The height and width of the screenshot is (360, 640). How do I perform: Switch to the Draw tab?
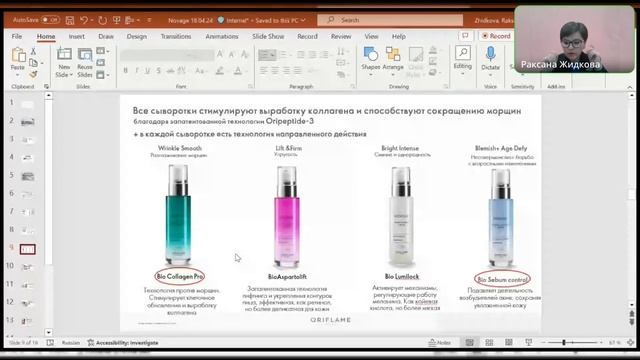[x=106, y=36]
